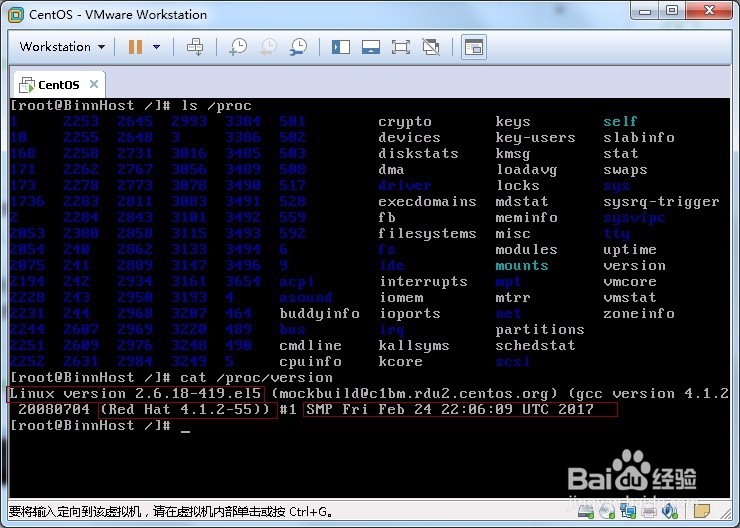Click the 'zoneinfo' entry
Image resolution: width=740 pixels, height=528 pixels.
[639, 313]
